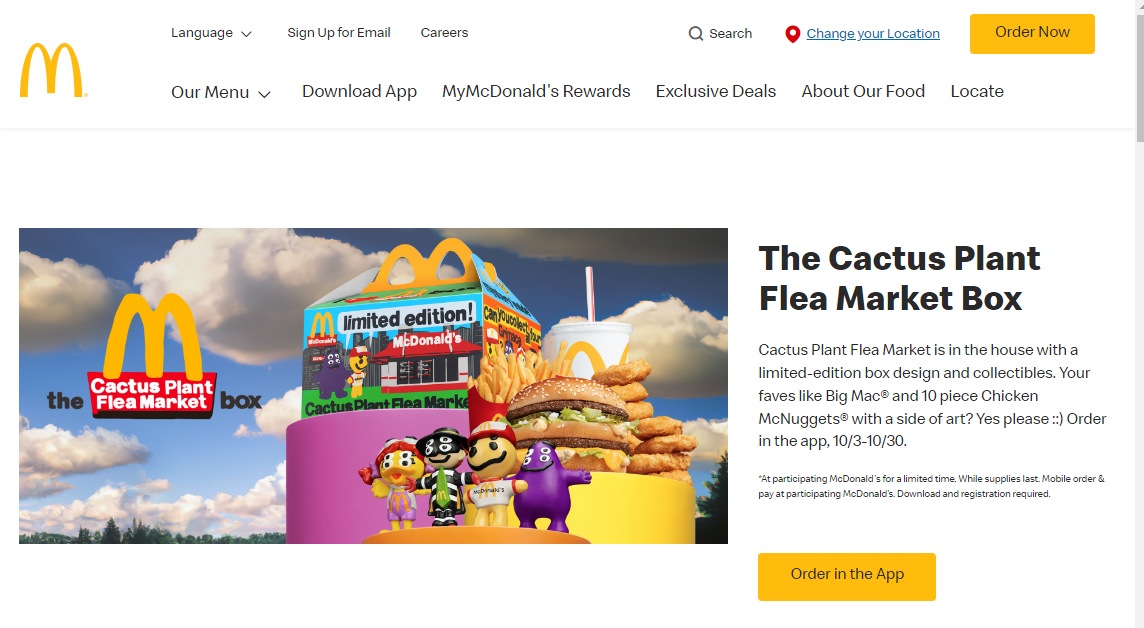Open Sign Up for Email link

coord(339,33)
